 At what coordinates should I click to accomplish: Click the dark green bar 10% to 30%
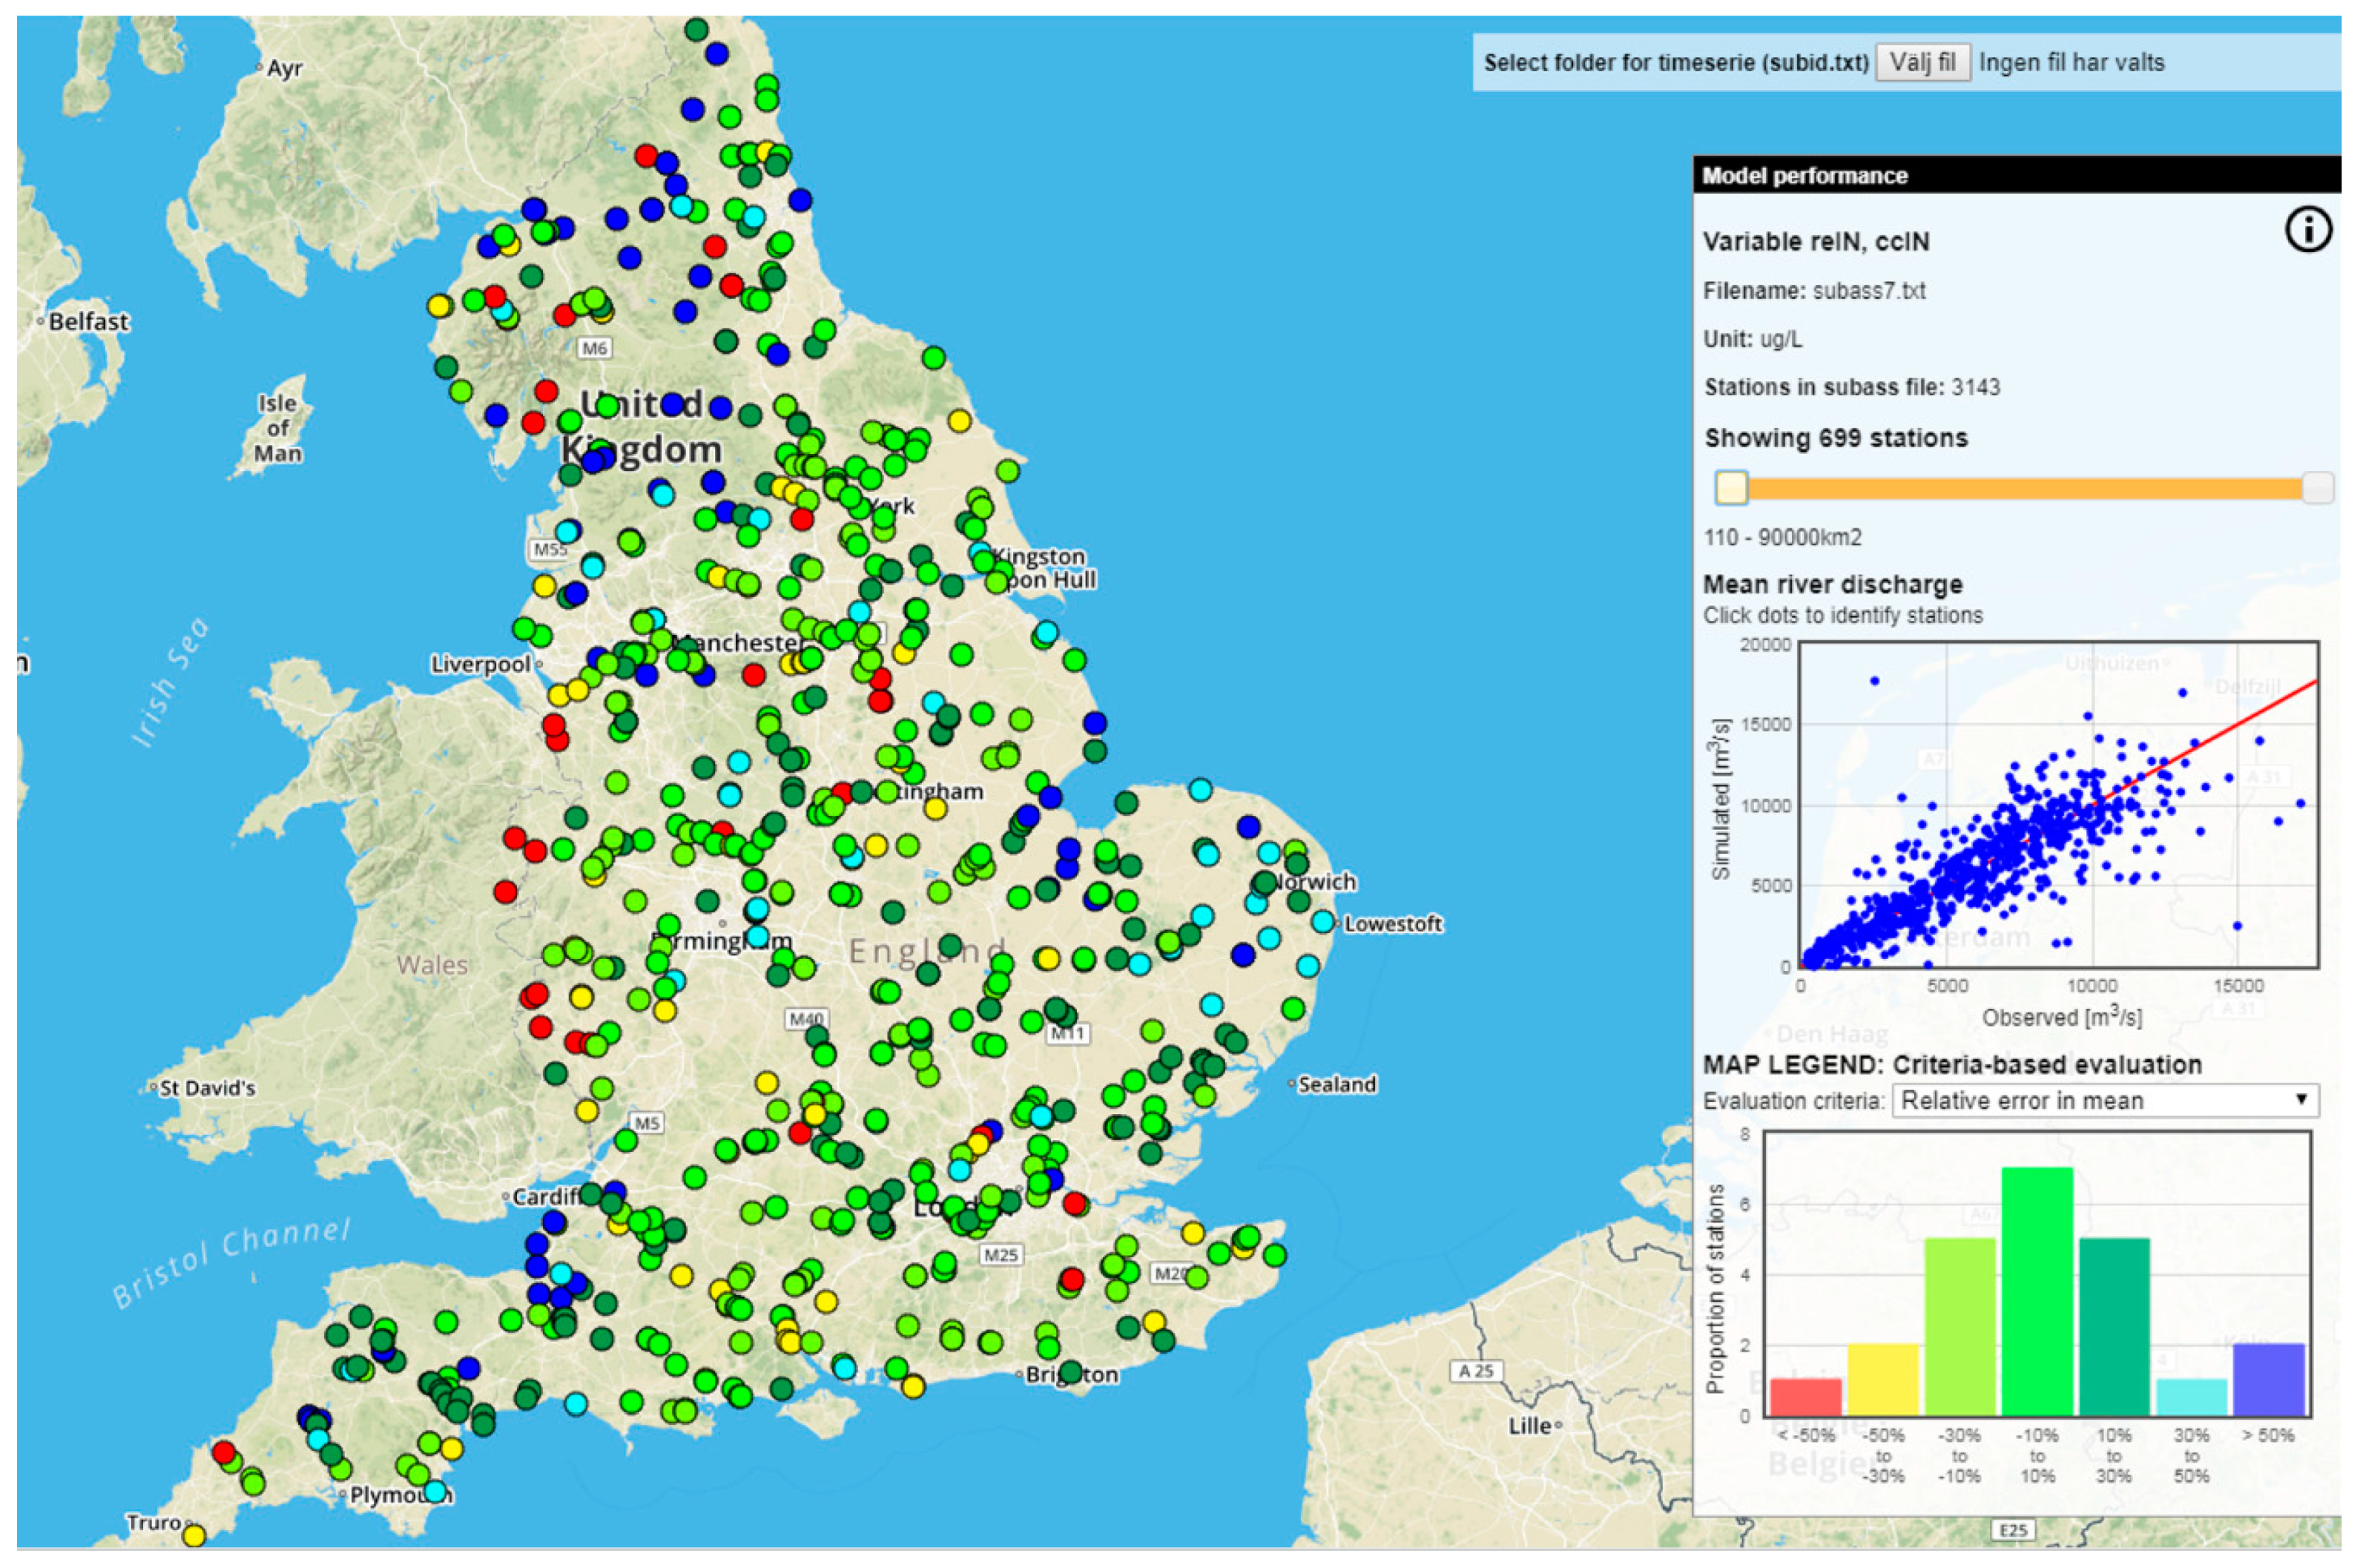[x=2114, y=1326]
